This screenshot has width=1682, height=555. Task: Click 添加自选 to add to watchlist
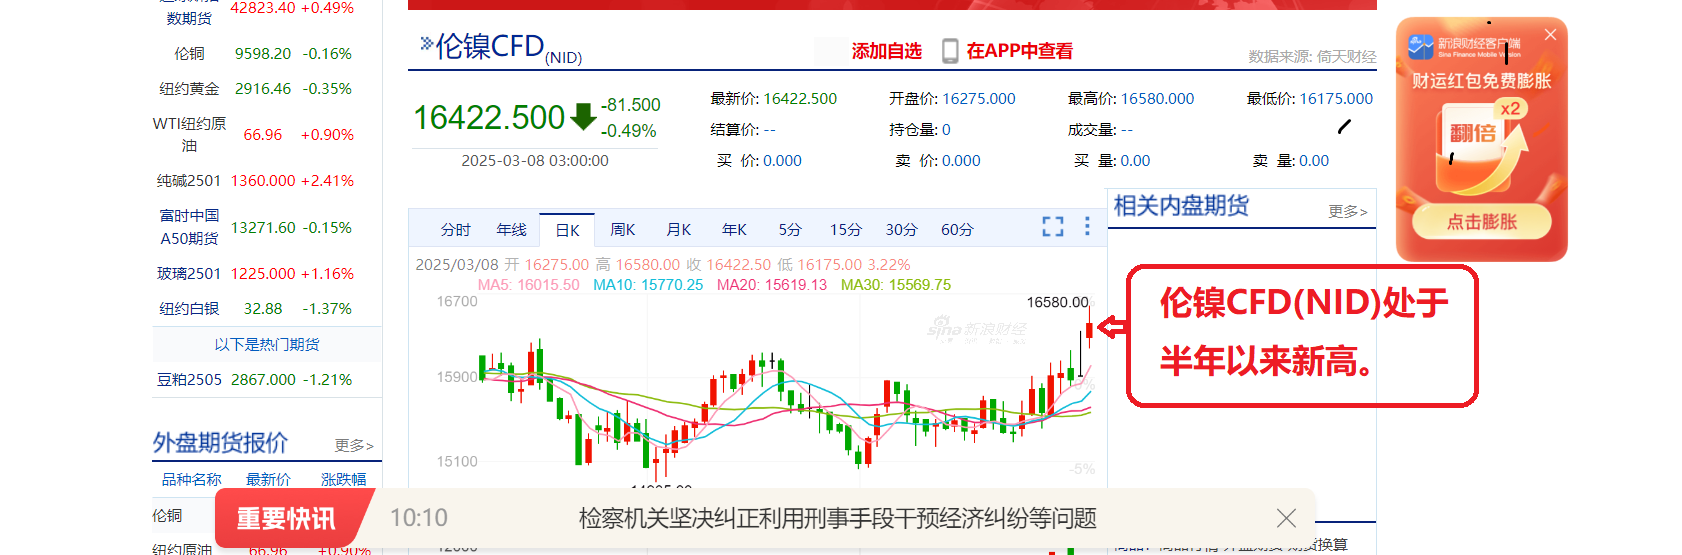(x=886, y=51)
